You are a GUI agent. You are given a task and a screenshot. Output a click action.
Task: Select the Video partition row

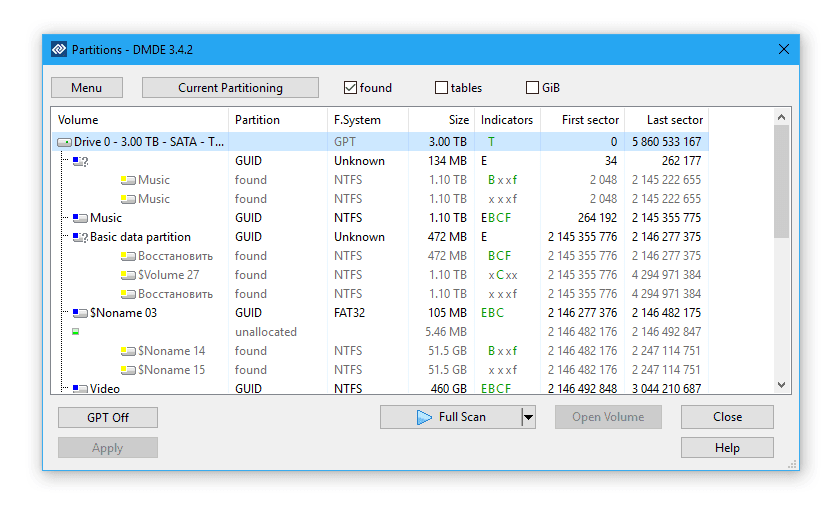pyautogui.click(x=380, y=389)
